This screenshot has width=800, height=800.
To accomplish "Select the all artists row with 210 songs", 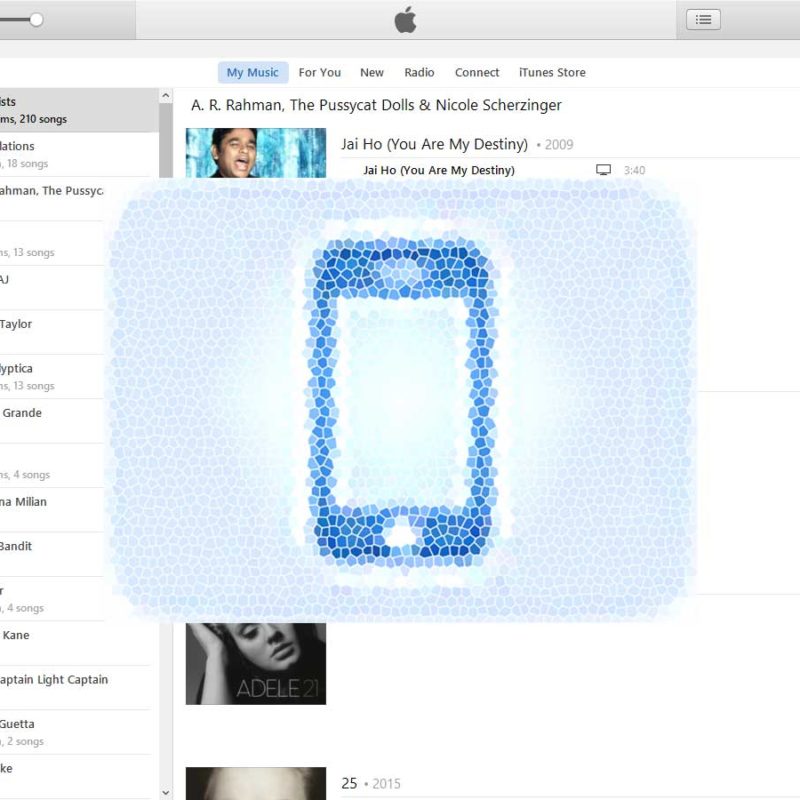I will 79,110.
